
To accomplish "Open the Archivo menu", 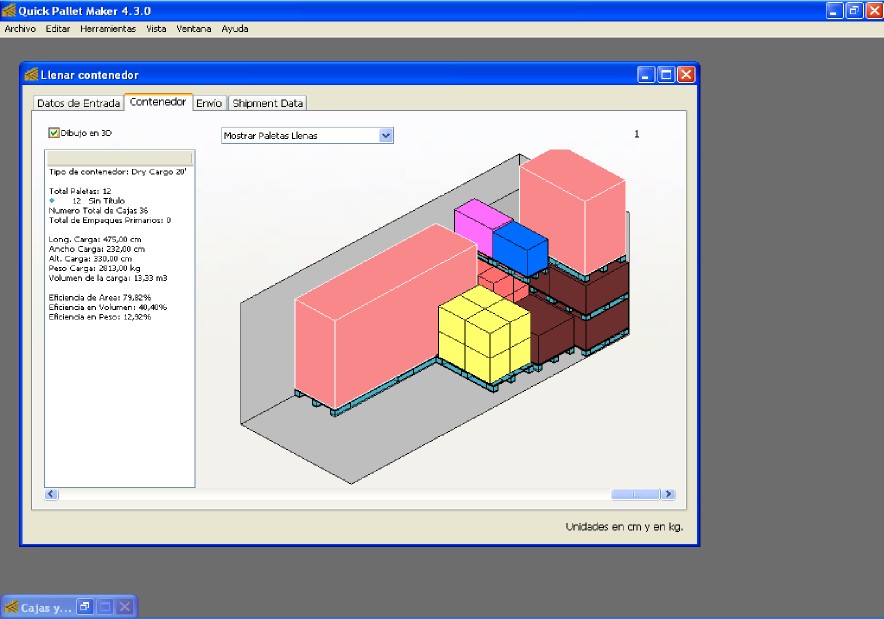I will pos(20,29).
